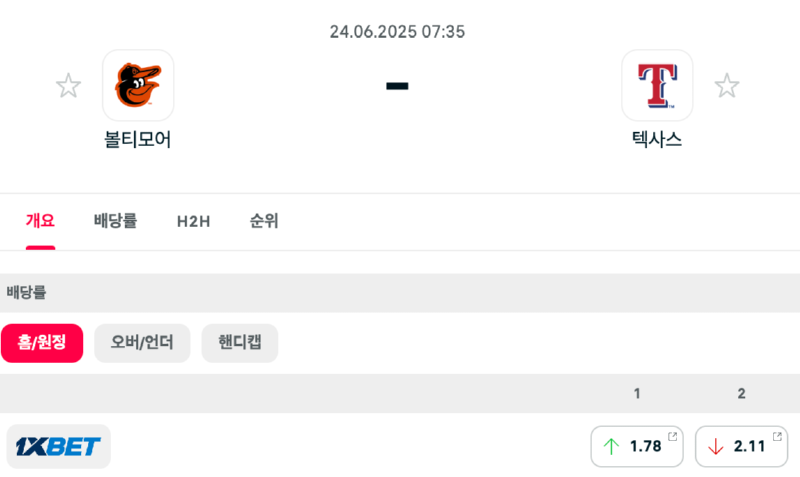The height and width of the screenshot is (477, 800).
Task: Select the 홈/원정 odds filter
Action: click(x=42, y=343)
